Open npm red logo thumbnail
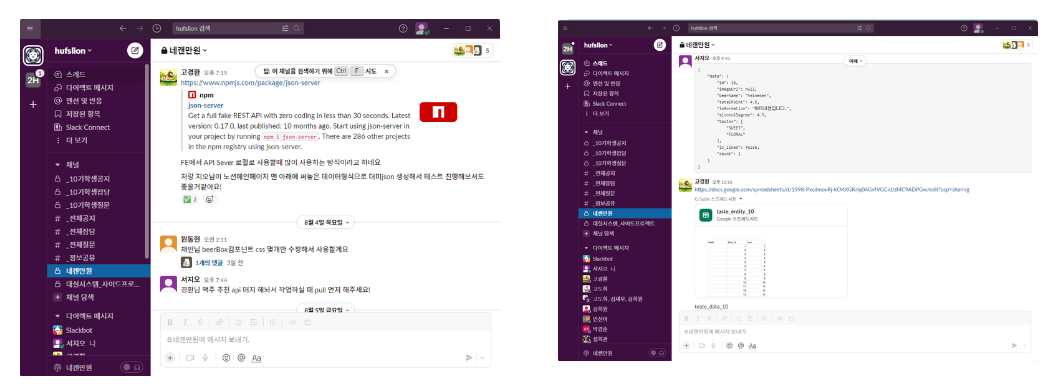1064x390 pixels. coord(438,112)
